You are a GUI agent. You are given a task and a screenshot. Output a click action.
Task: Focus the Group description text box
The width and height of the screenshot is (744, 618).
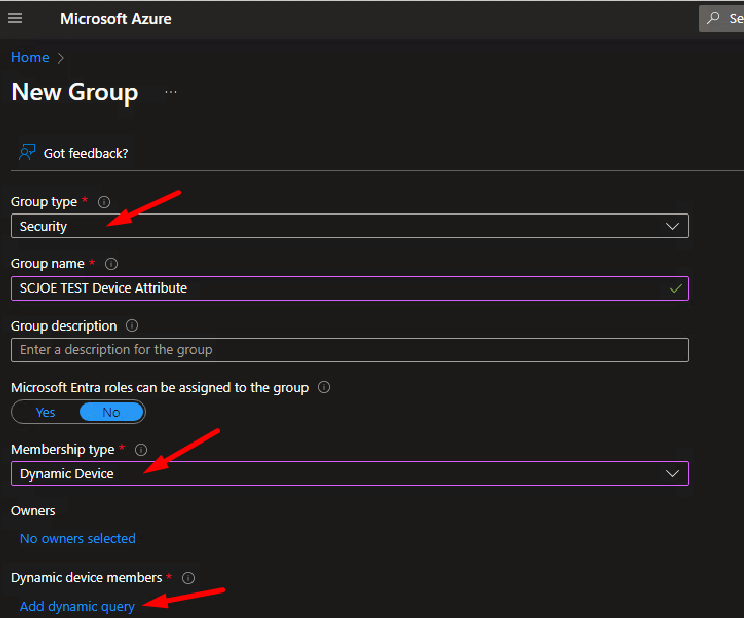tap(349, 350)
